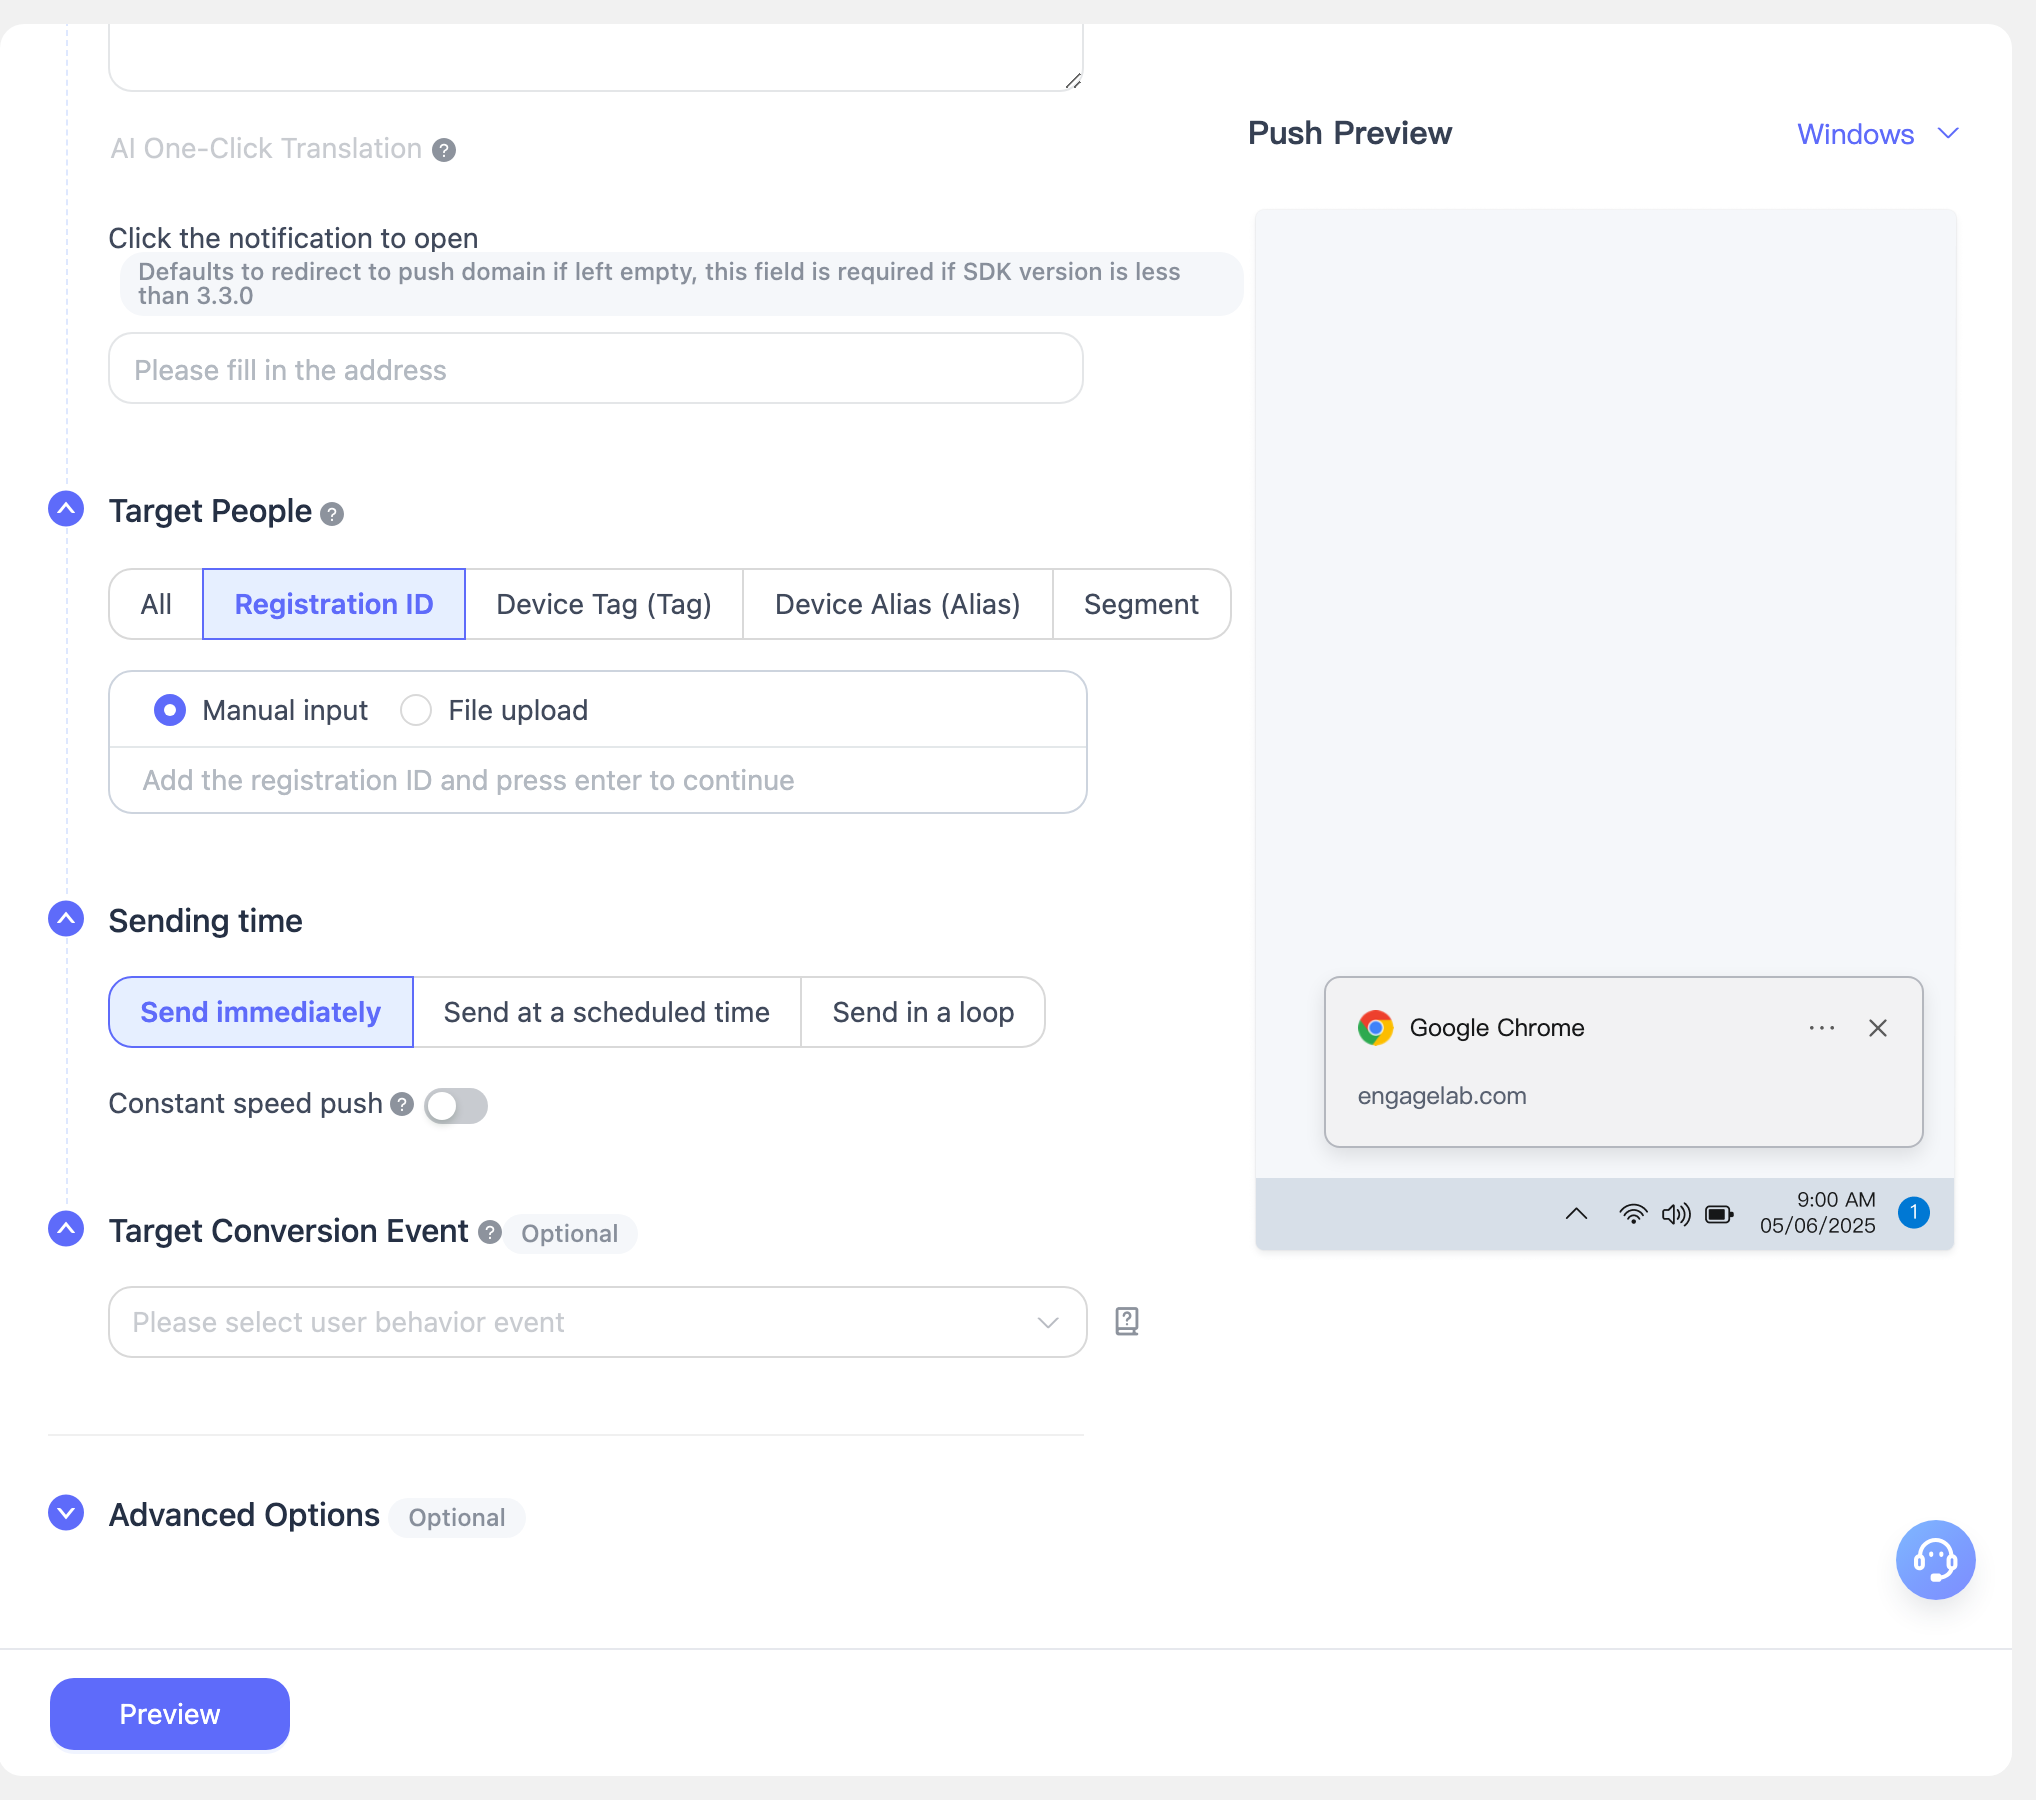Open the event documentation book icon
The image size is (2036, 1800).
(x=1127, y=1322)
